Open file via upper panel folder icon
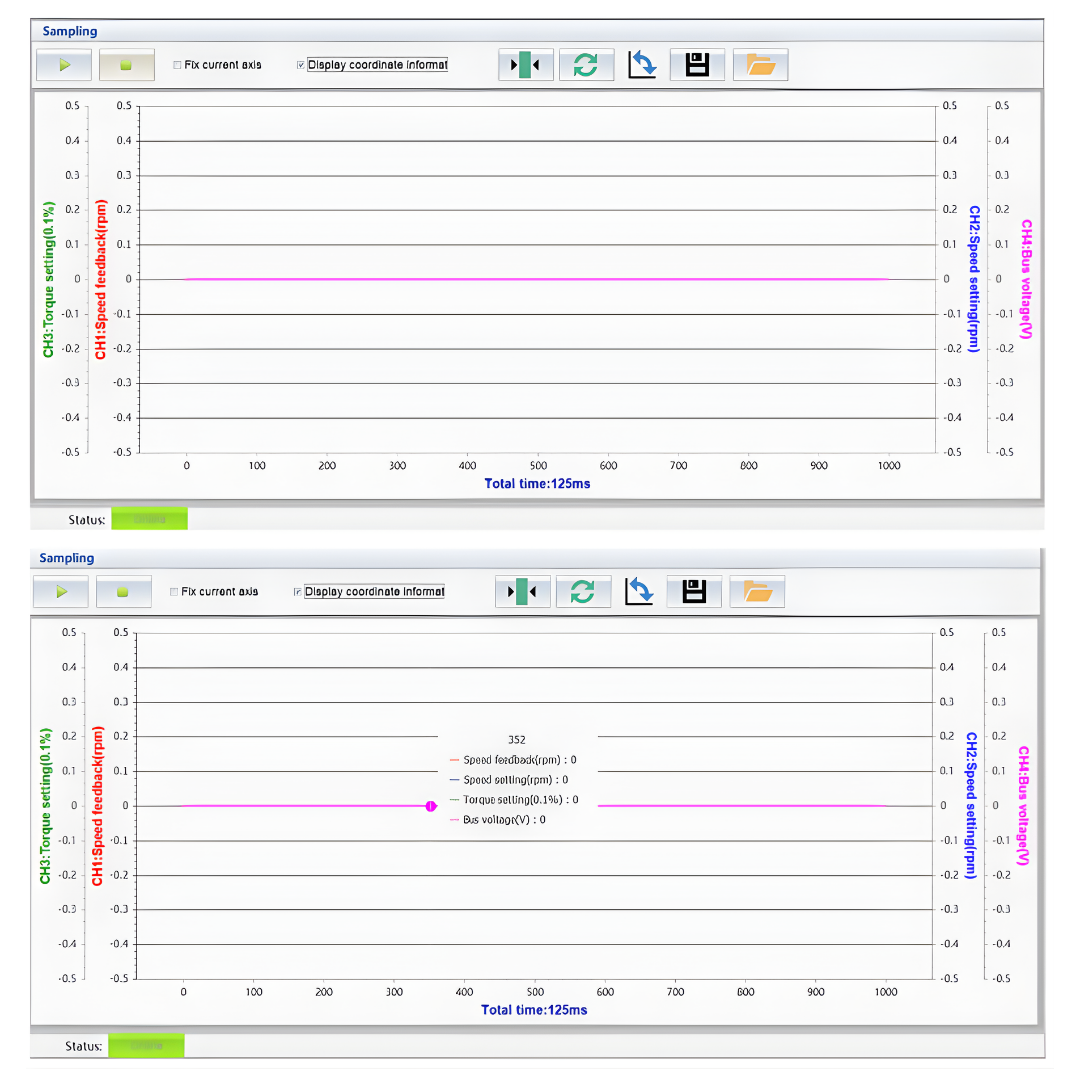1080x1080 pixels. (760, 65)
